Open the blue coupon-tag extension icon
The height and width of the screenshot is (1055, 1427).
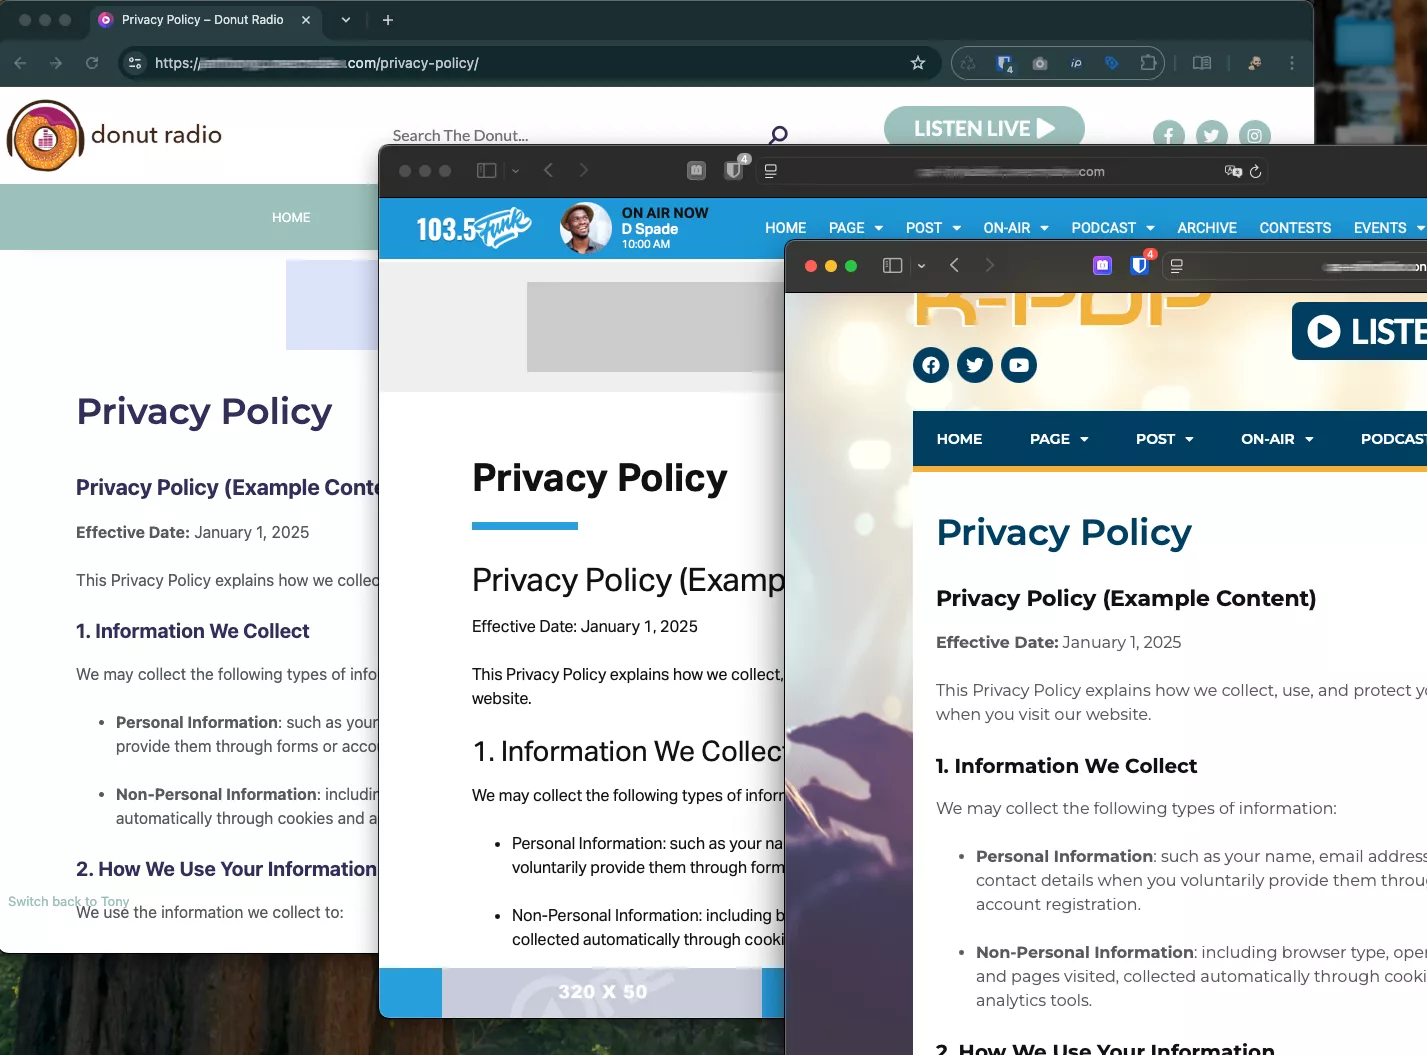pyautogui.click(x=1111, y=63)
